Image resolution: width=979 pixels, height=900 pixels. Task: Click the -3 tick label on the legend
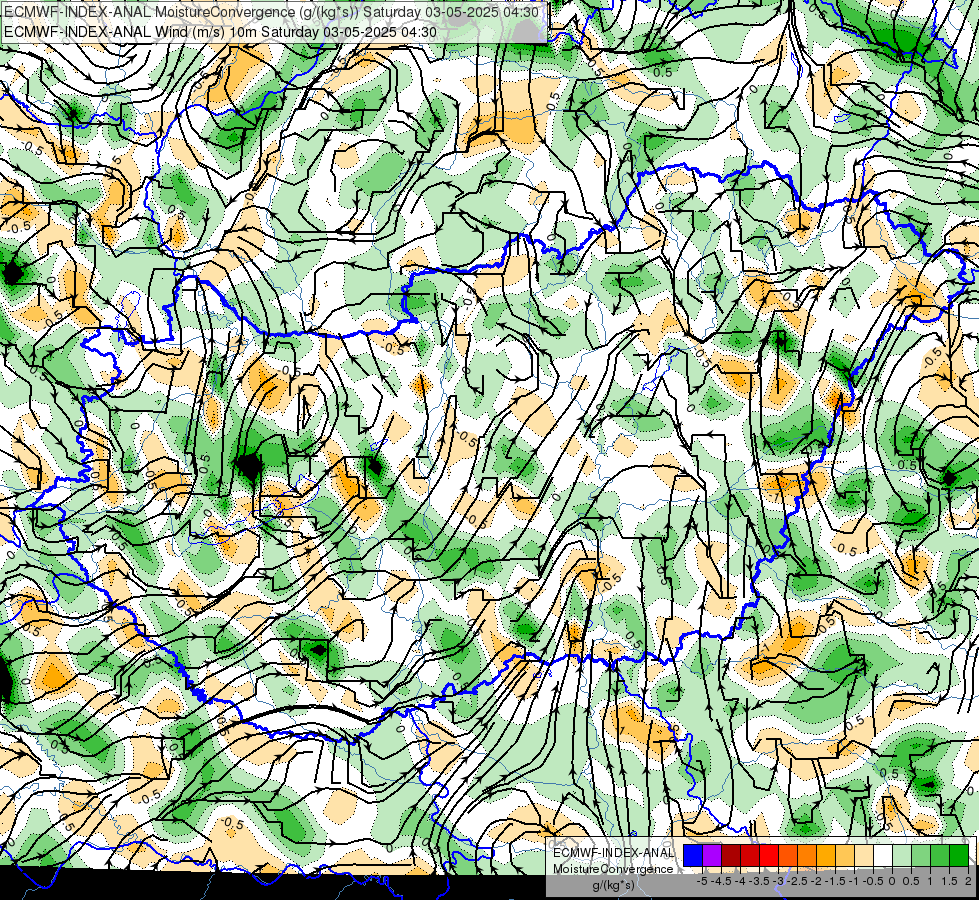(x=779, y=881)
